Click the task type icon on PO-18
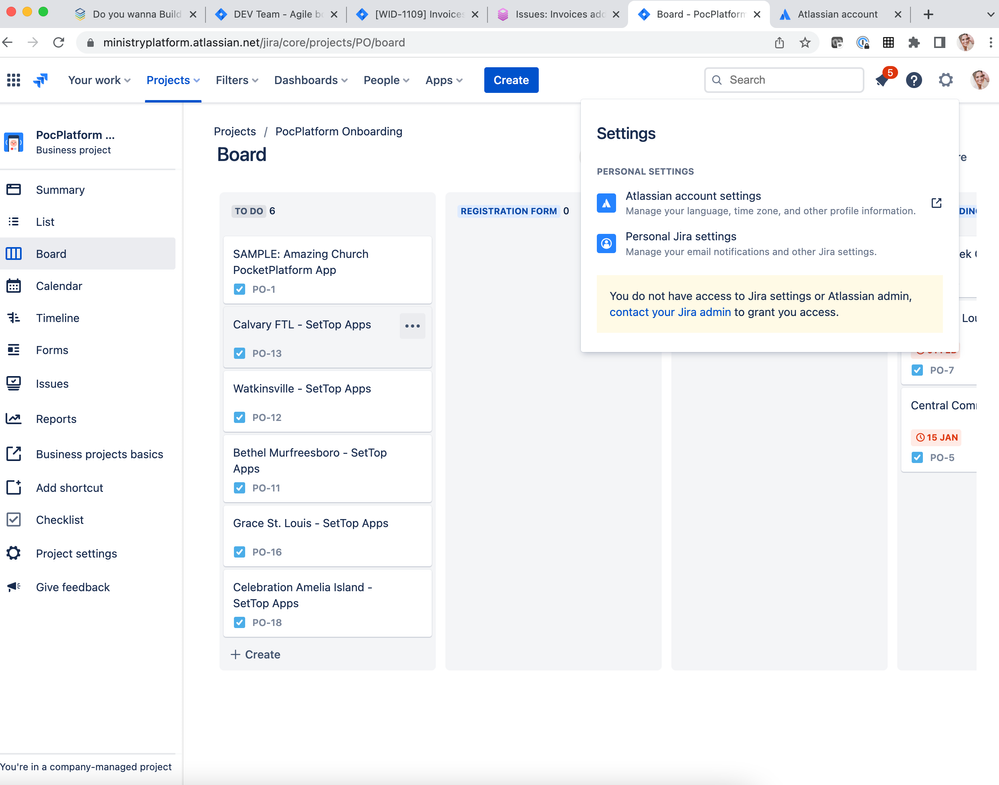 [240, 623]
